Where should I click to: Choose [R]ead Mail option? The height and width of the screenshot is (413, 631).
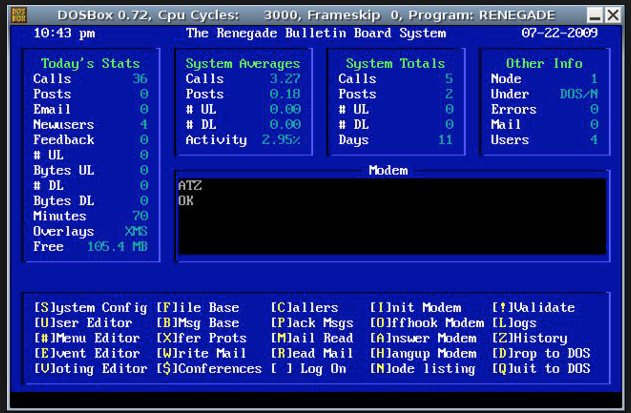pyautogui.click(x=312, y=353)
